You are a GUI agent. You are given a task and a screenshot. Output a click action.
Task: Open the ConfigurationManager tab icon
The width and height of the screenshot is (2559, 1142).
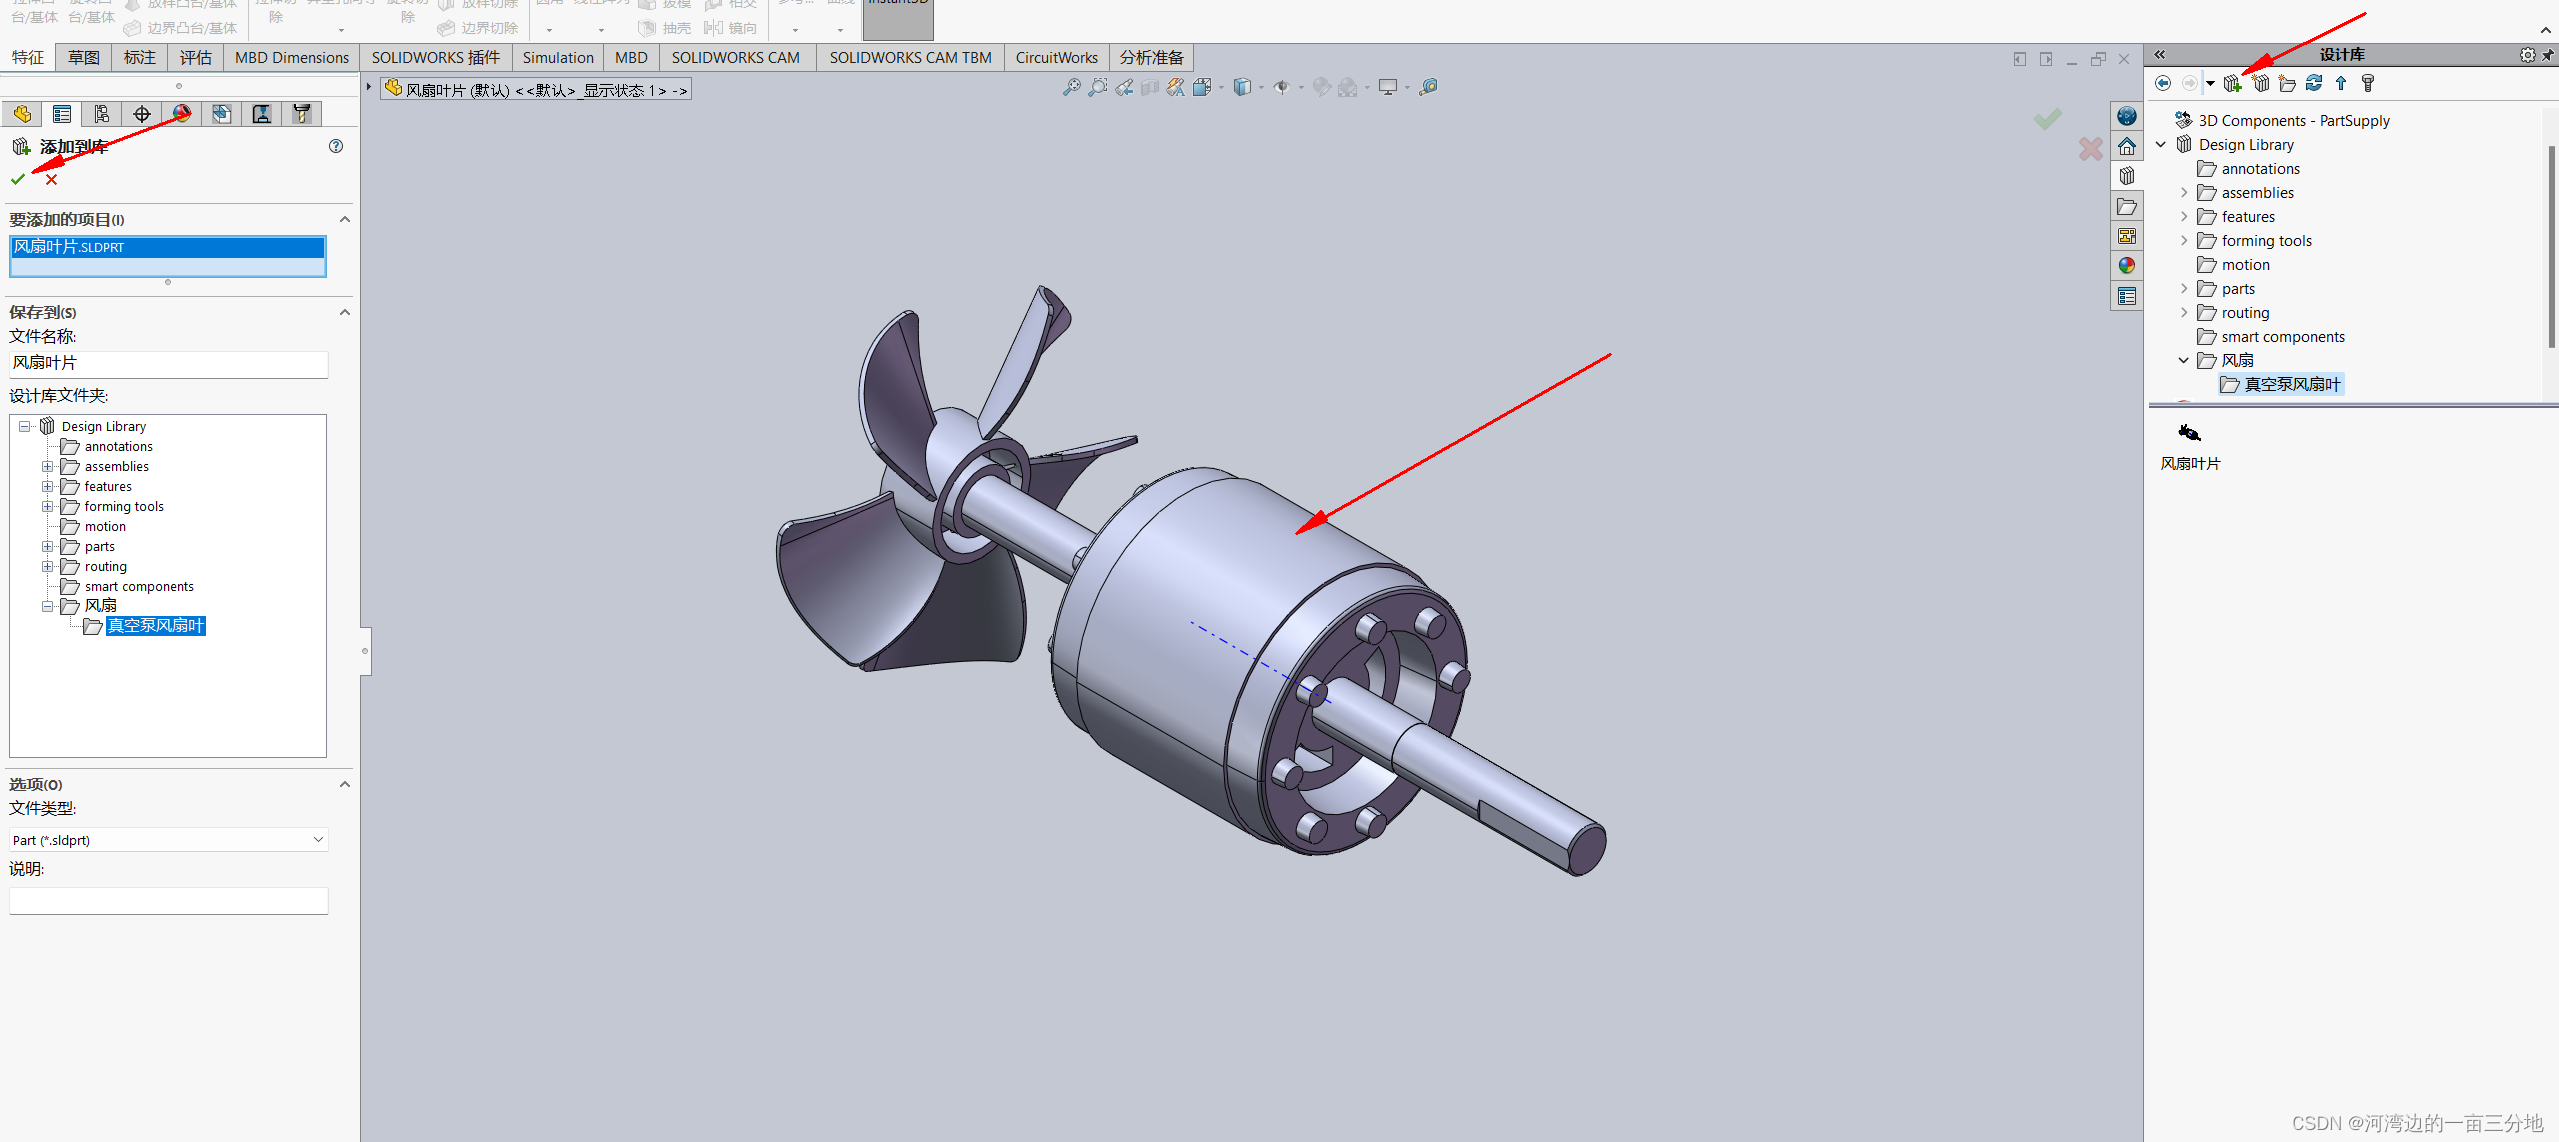(x=102, y=114)
